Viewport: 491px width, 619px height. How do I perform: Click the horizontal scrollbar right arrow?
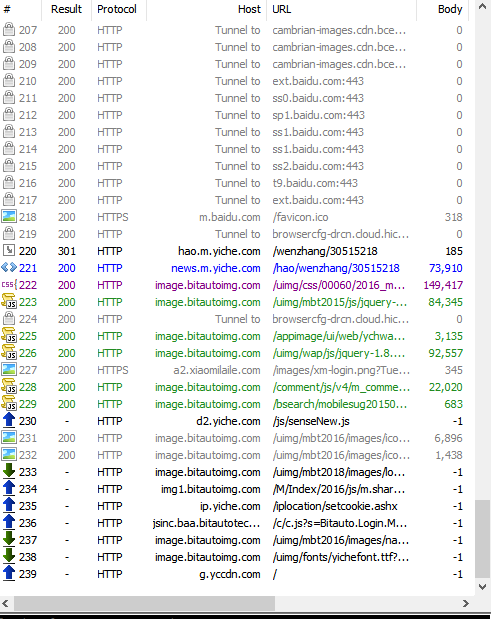466,603
